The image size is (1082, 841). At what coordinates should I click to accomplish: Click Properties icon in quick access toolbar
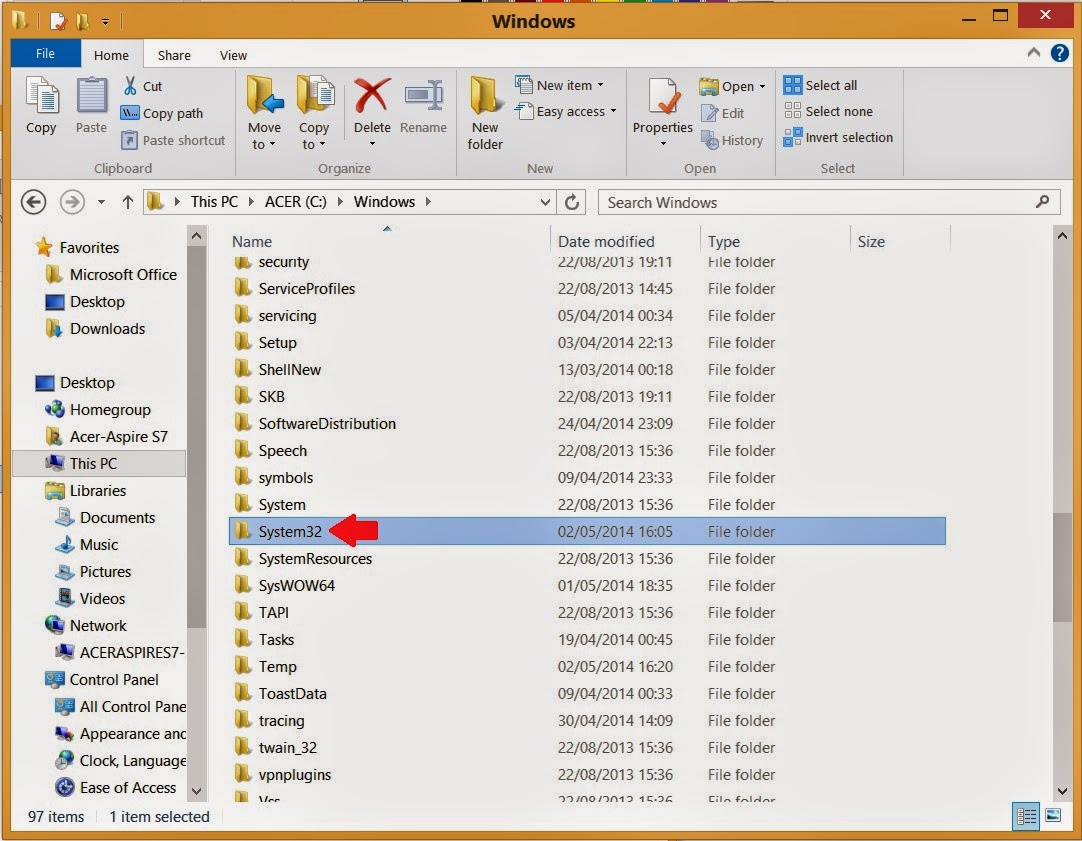(59, 21)
